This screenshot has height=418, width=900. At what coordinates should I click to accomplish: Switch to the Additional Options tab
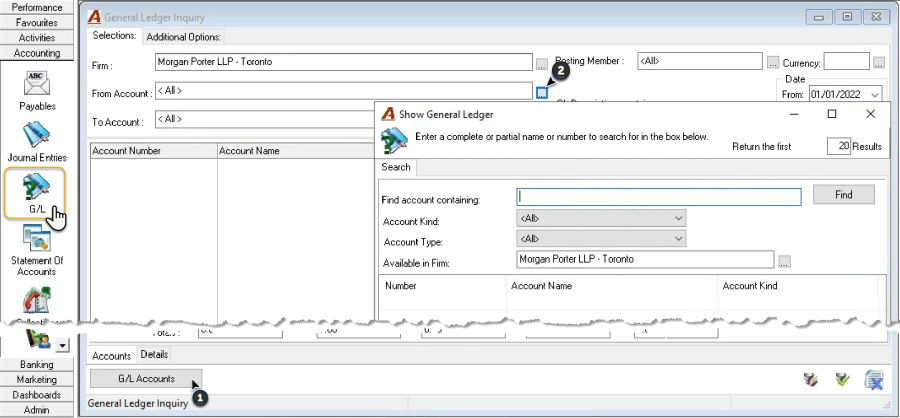184,37
